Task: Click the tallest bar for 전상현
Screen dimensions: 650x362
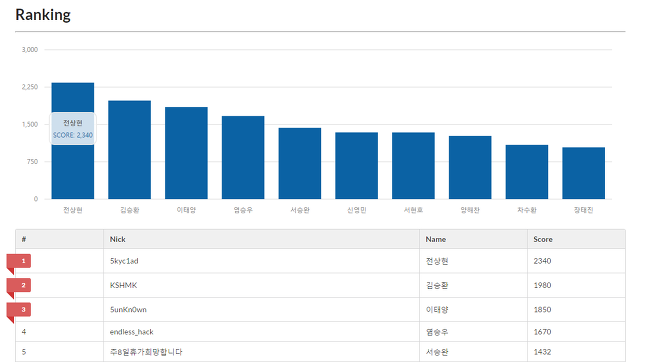Action: click(73, 141)
